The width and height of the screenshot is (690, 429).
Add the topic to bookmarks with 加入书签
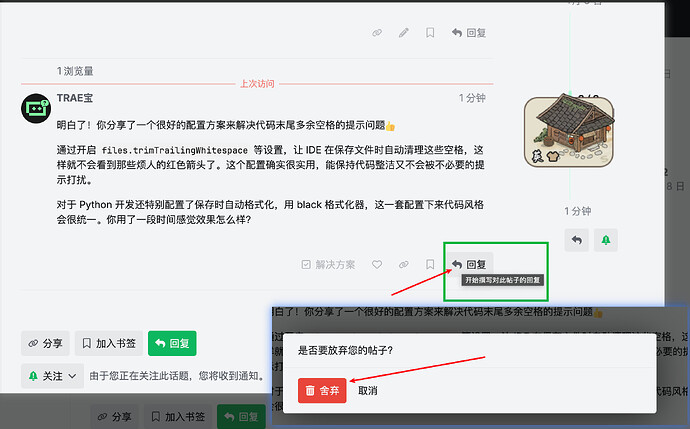point(109,343)
